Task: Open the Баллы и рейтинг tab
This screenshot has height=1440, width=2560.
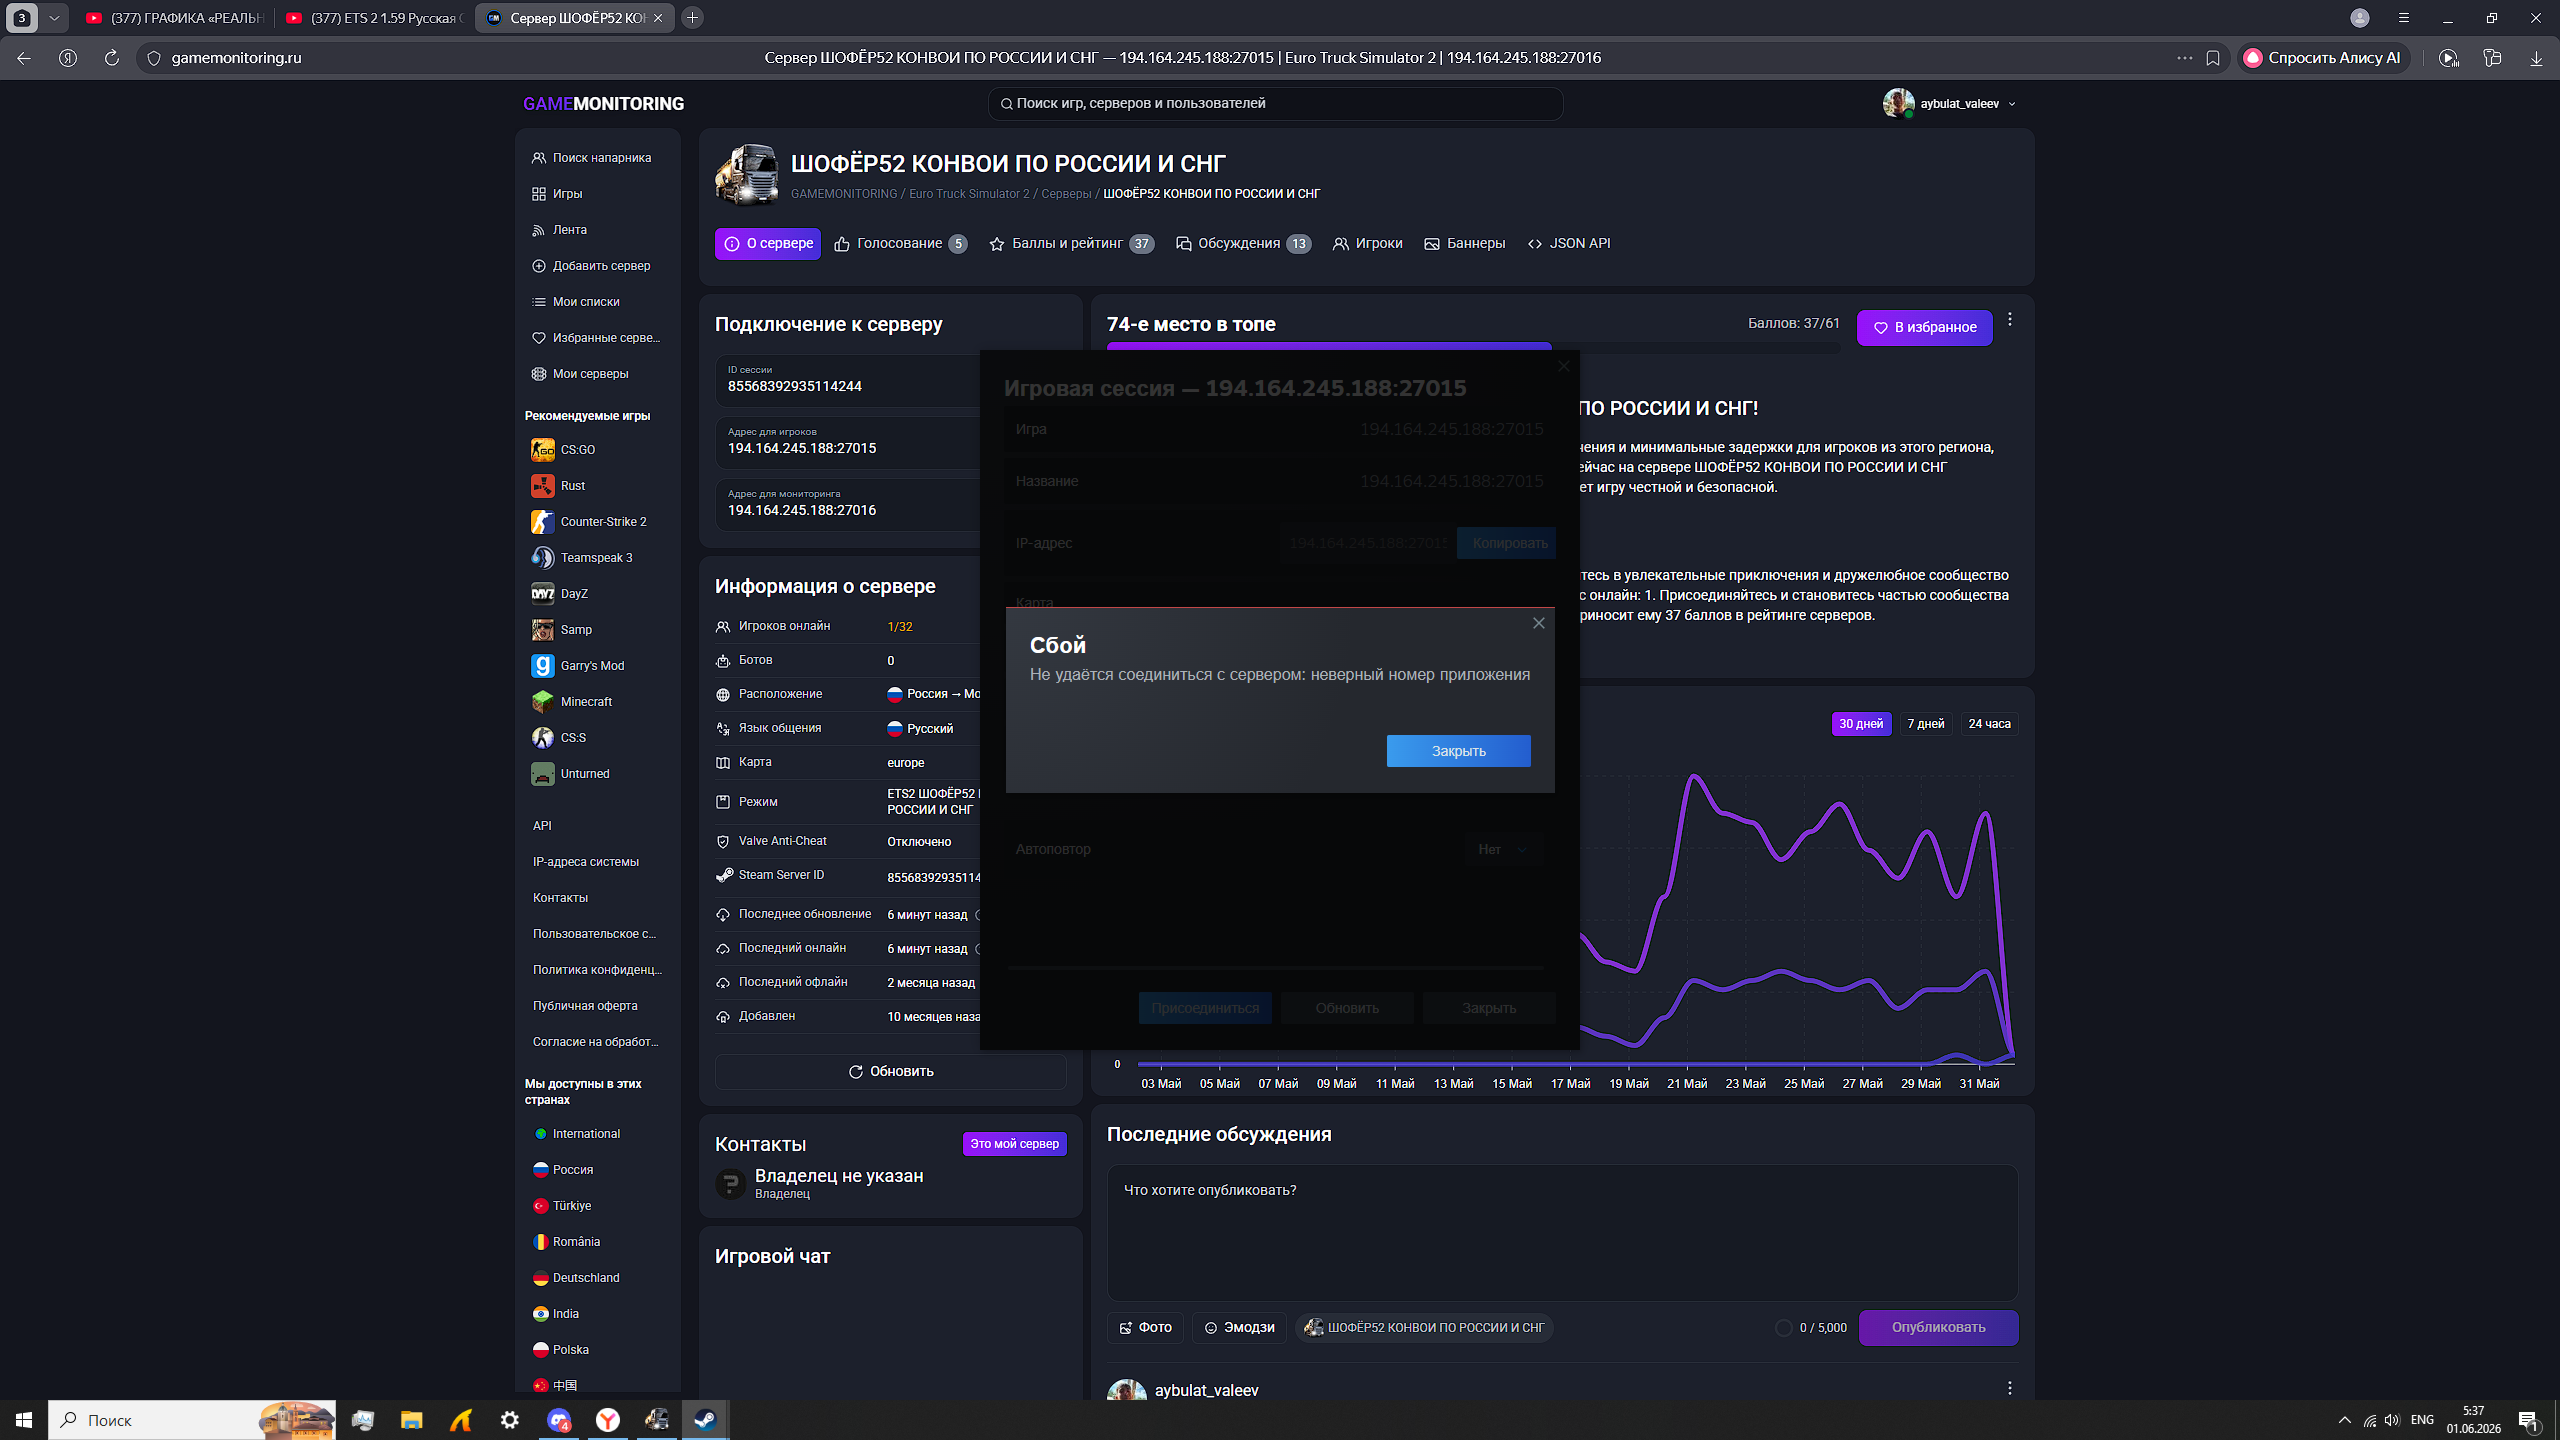Action: coord(1071,244)
